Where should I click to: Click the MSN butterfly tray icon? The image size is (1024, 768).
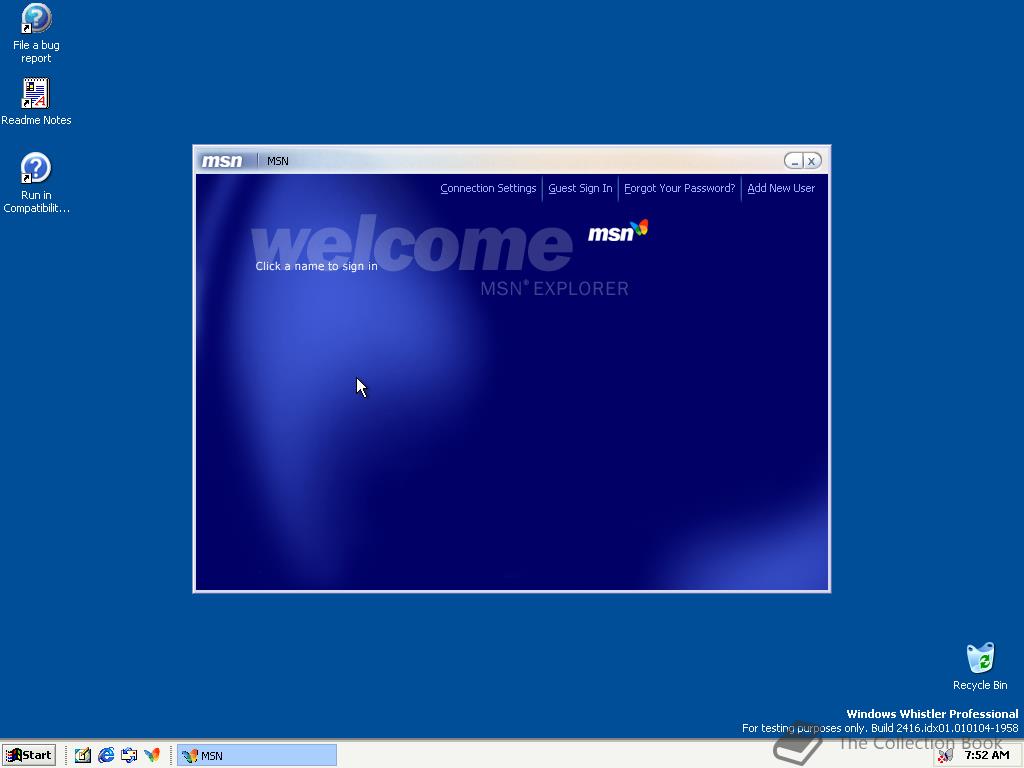click(x=945, y=756)
